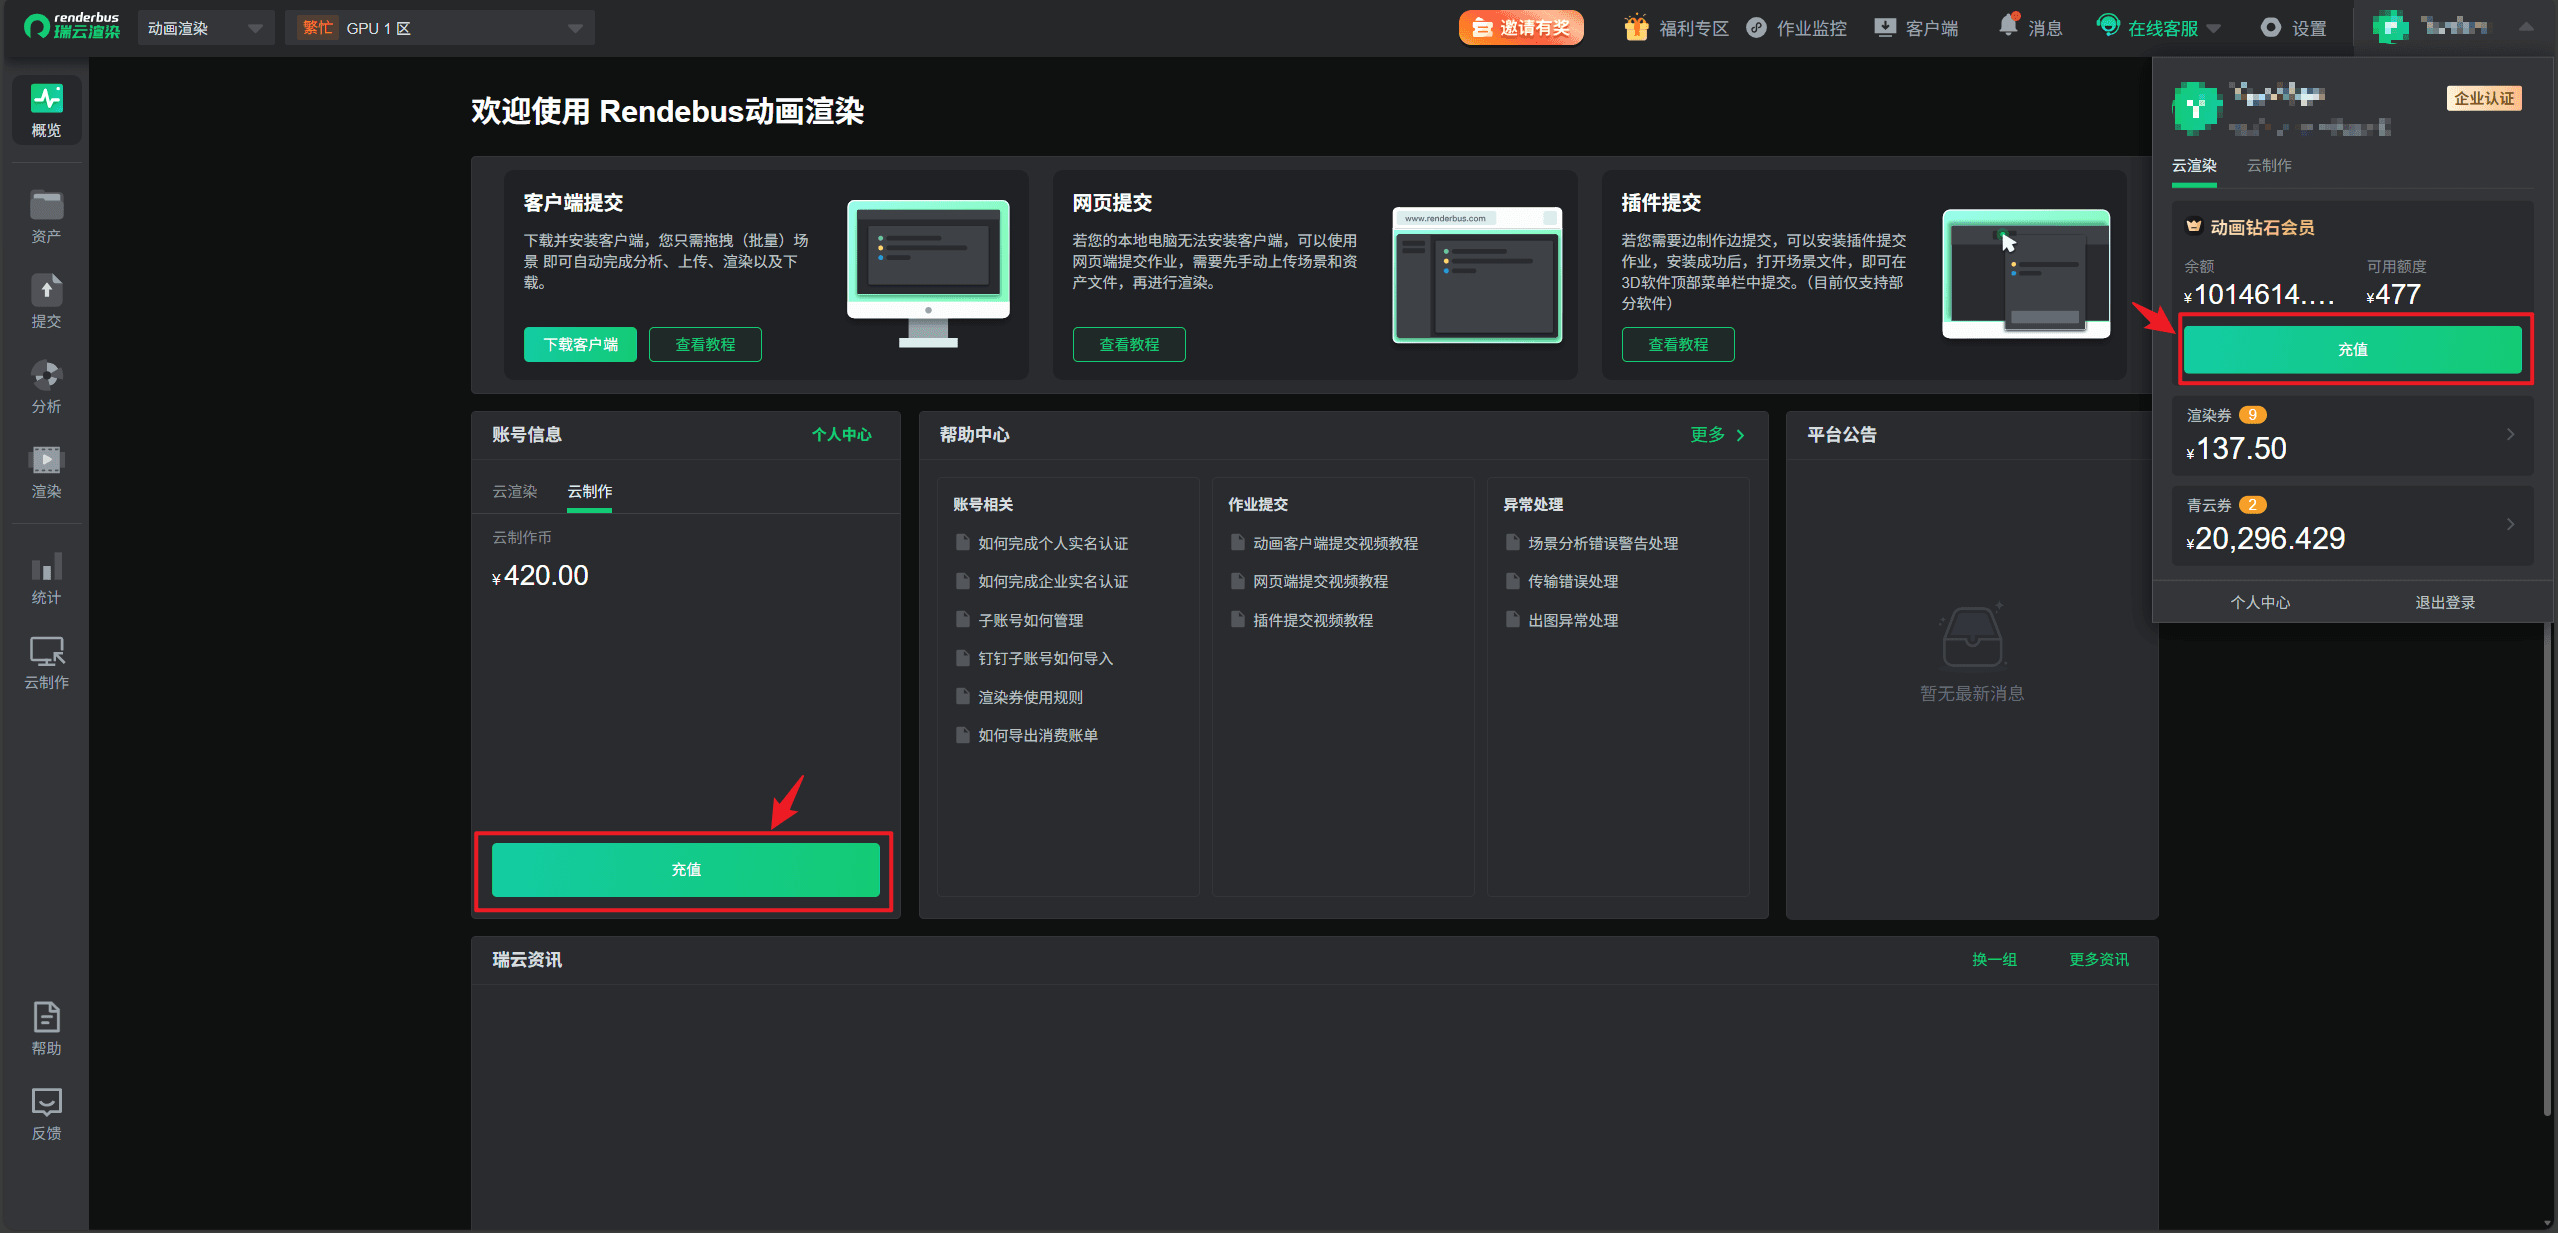Viewport: 2558px width, 1233px height.
Task: Expand the 在线客服 dropdown arrow
Action: point(2213,29)
